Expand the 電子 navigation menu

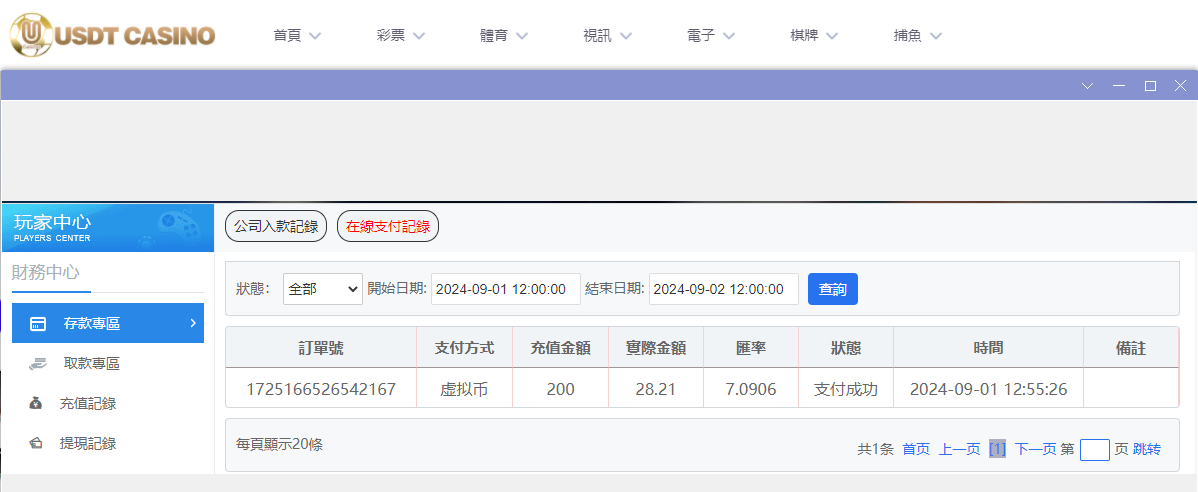point(711,36)
